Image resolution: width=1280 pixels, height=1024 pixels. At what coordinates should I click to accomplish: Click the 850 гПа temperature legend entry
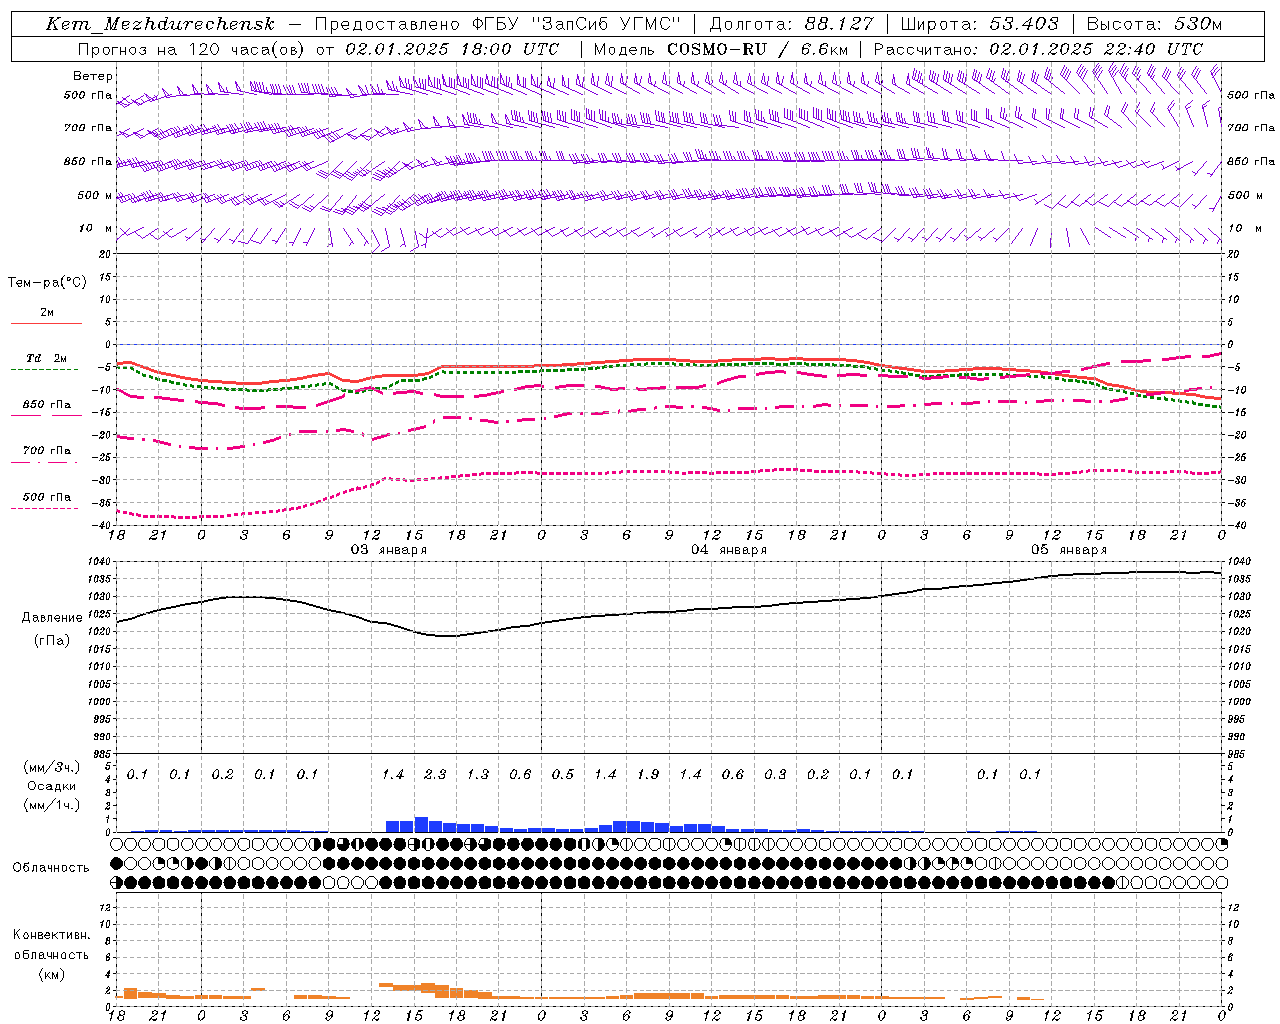pos(47,405)
